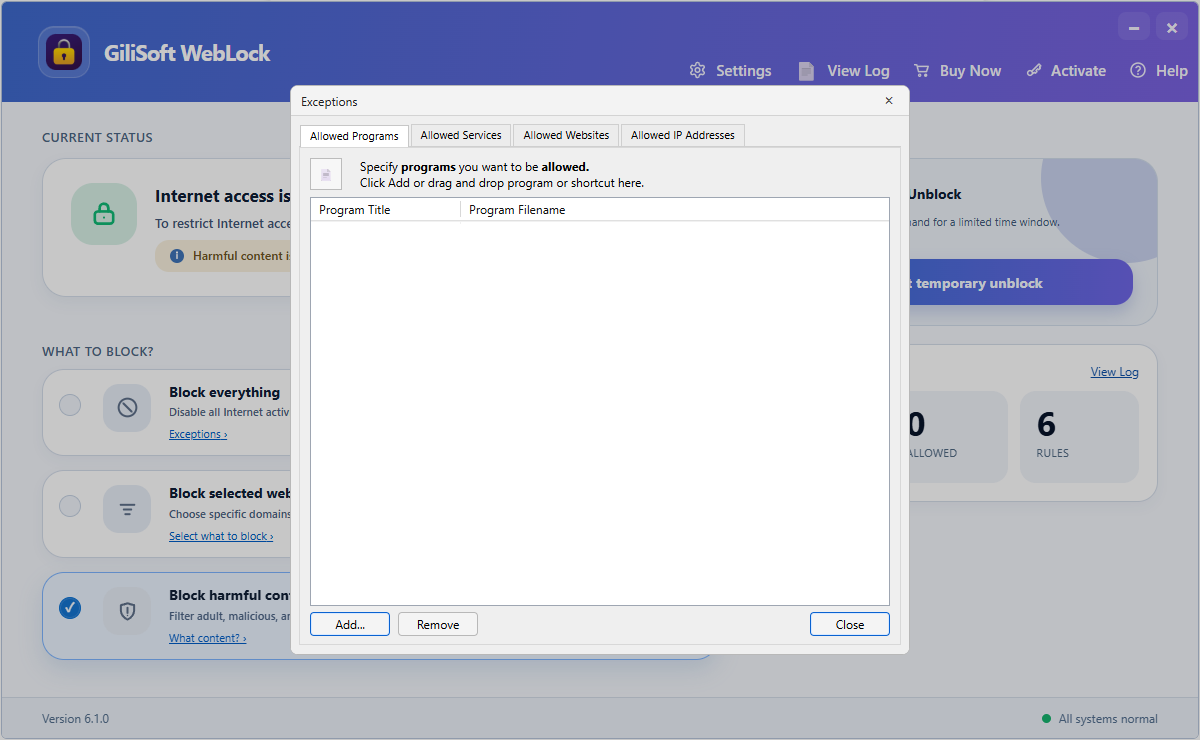The width and height of the screenshot is (1200, 740).
Task: Click the info icon beside Harmful content
Action: click(x=177, y=256)
